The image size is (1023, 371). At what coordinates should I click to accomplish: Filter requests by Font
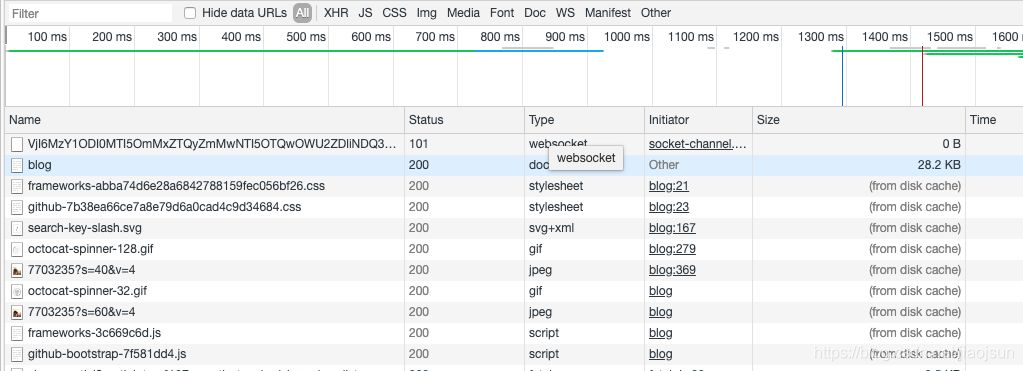tap(502, 13)
